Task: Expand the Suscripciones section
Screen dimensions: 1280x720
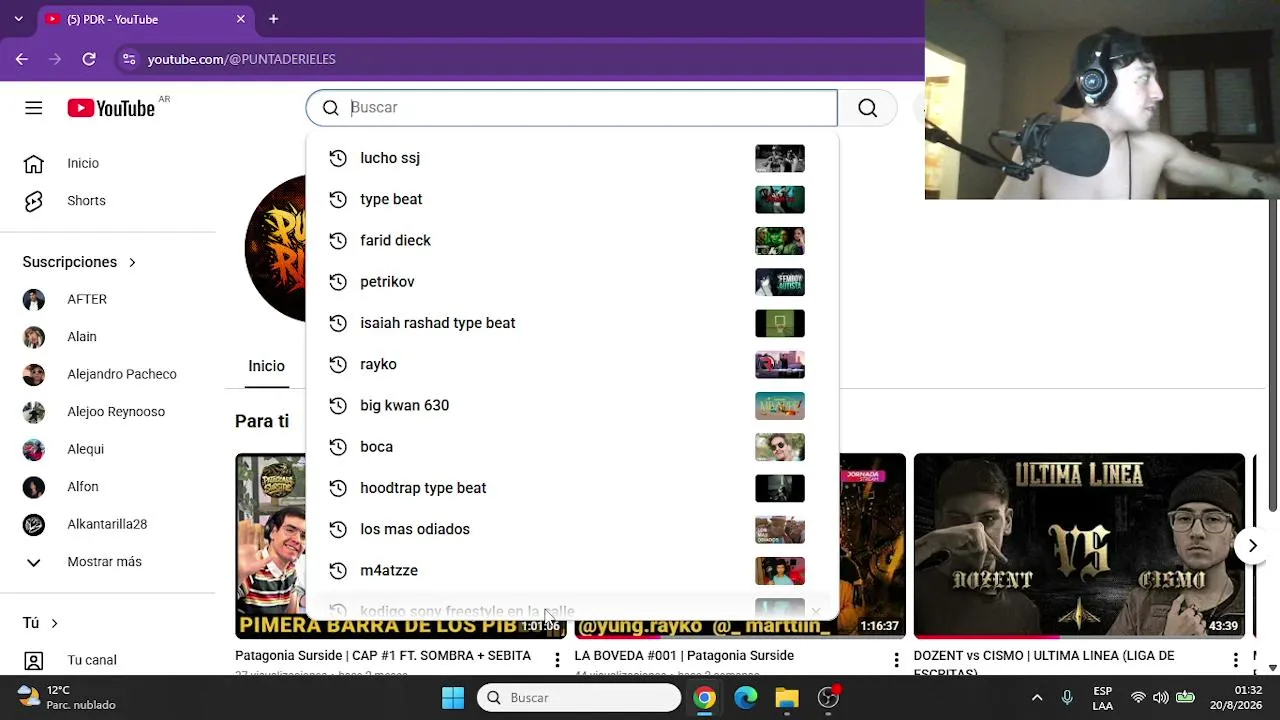Action: [79, 262]
